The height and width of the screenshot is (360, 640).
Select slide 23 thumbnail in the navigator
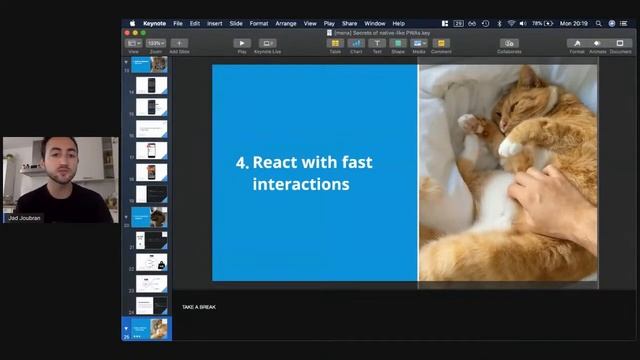click(151, 284)
